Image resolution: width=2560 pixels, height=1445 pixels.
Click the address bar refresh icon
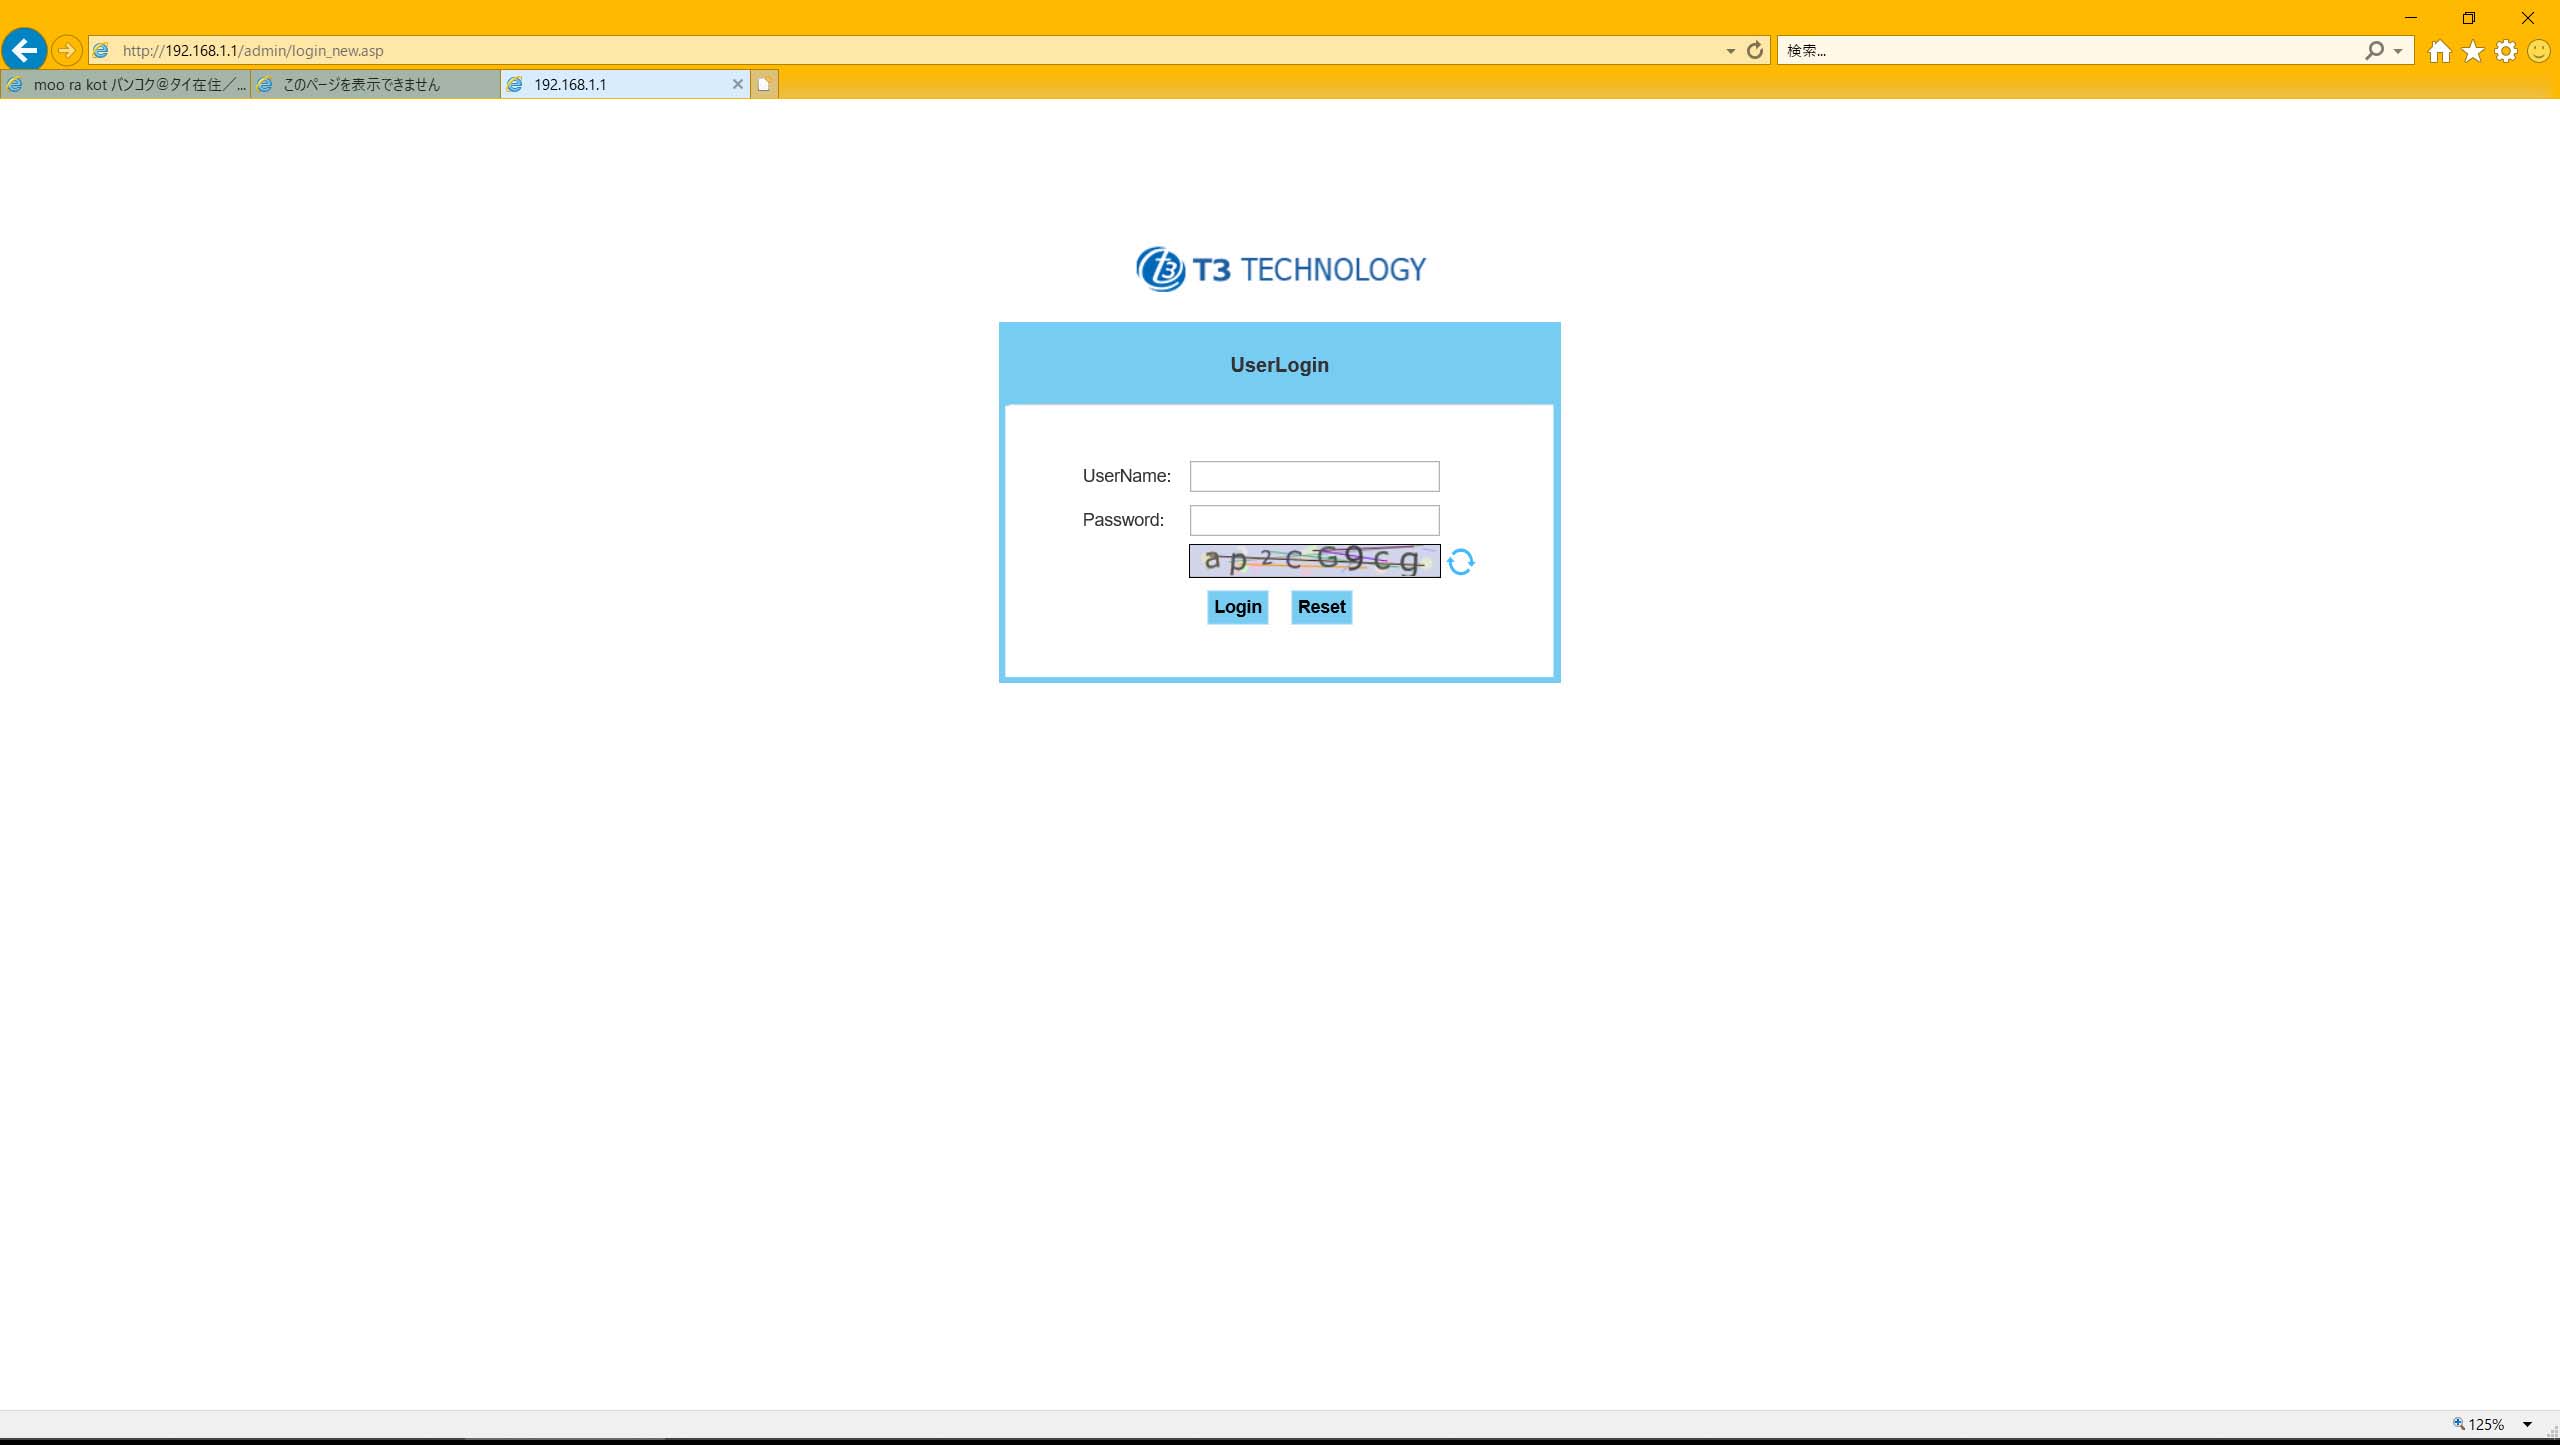coord(1754,50)
